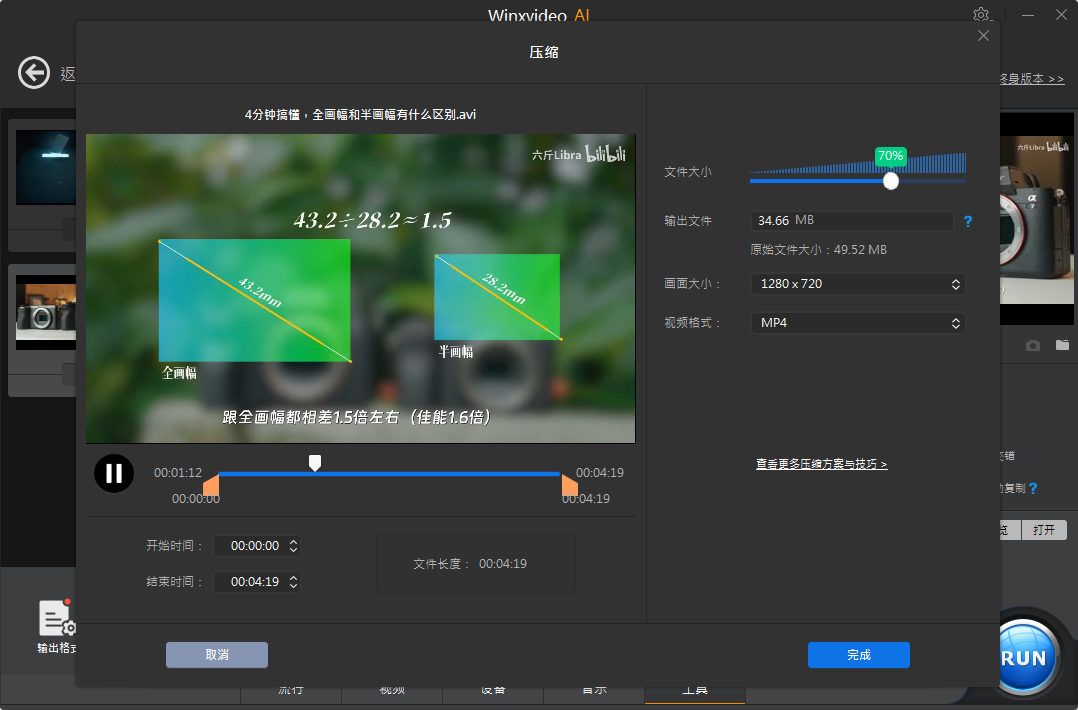
Task: Click the orange trim end handle
Action: coord(569,486)
